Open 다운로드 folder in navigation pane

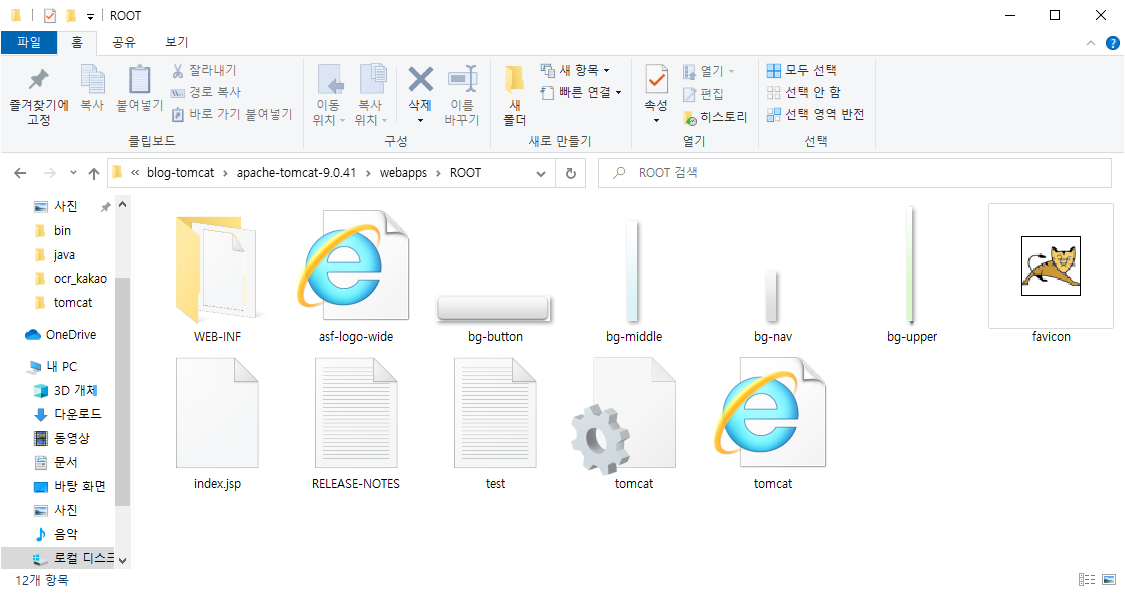[x=70, y=414]
